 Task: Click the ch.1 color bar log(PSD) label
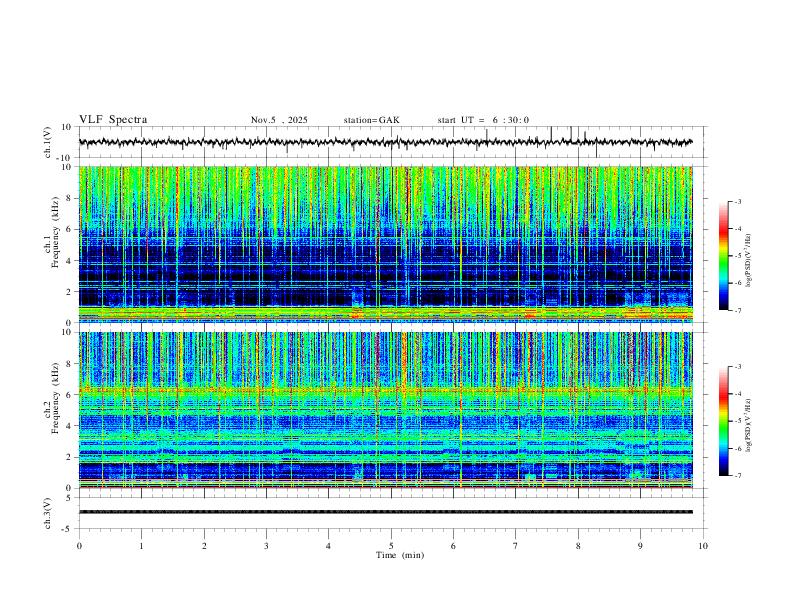pos(748,261)
